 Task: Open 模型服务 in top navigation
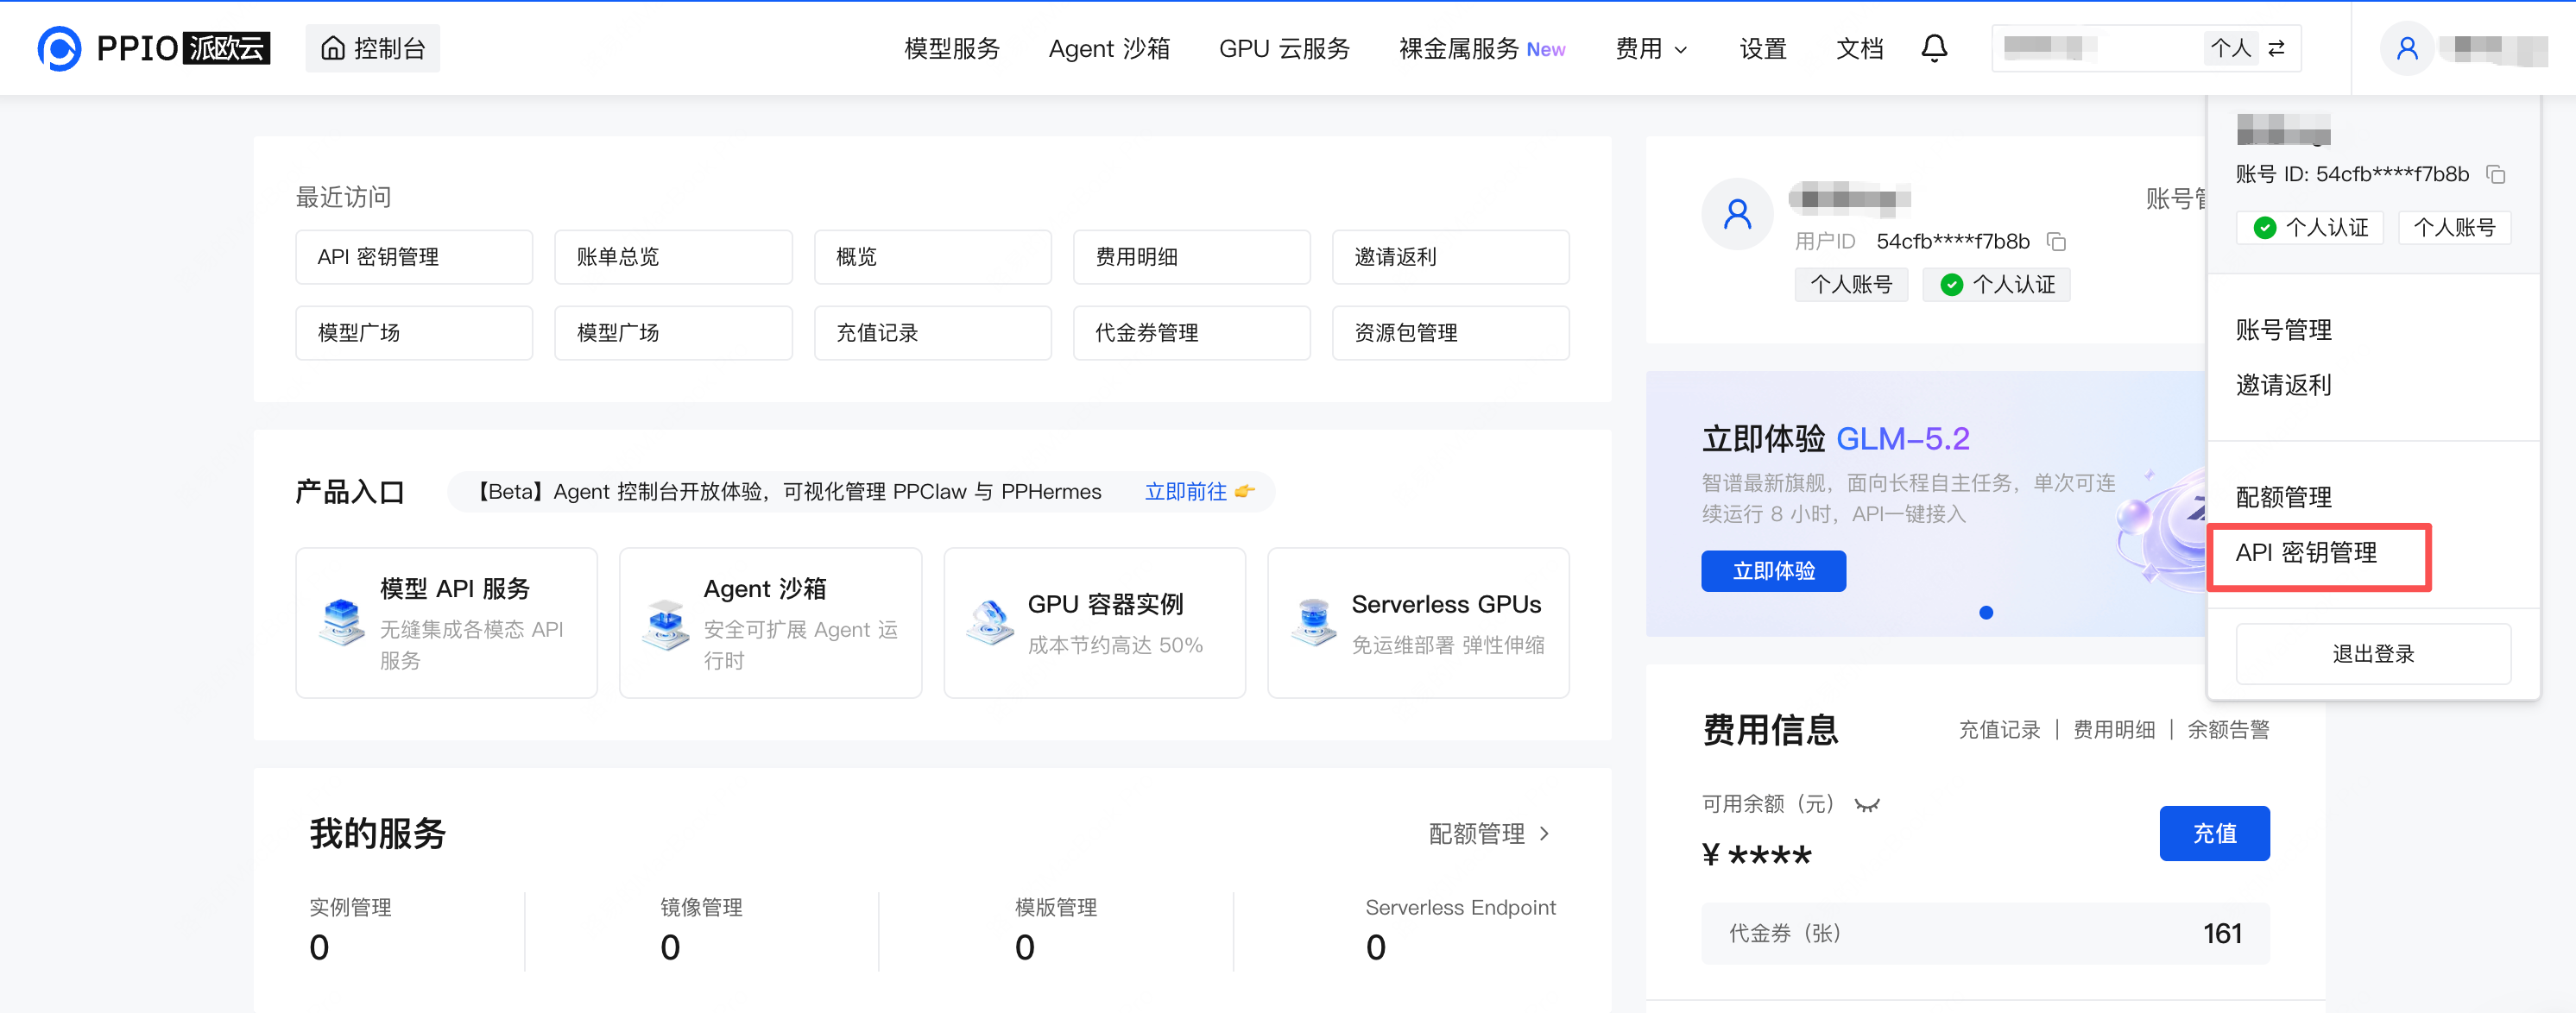(952, 49)
